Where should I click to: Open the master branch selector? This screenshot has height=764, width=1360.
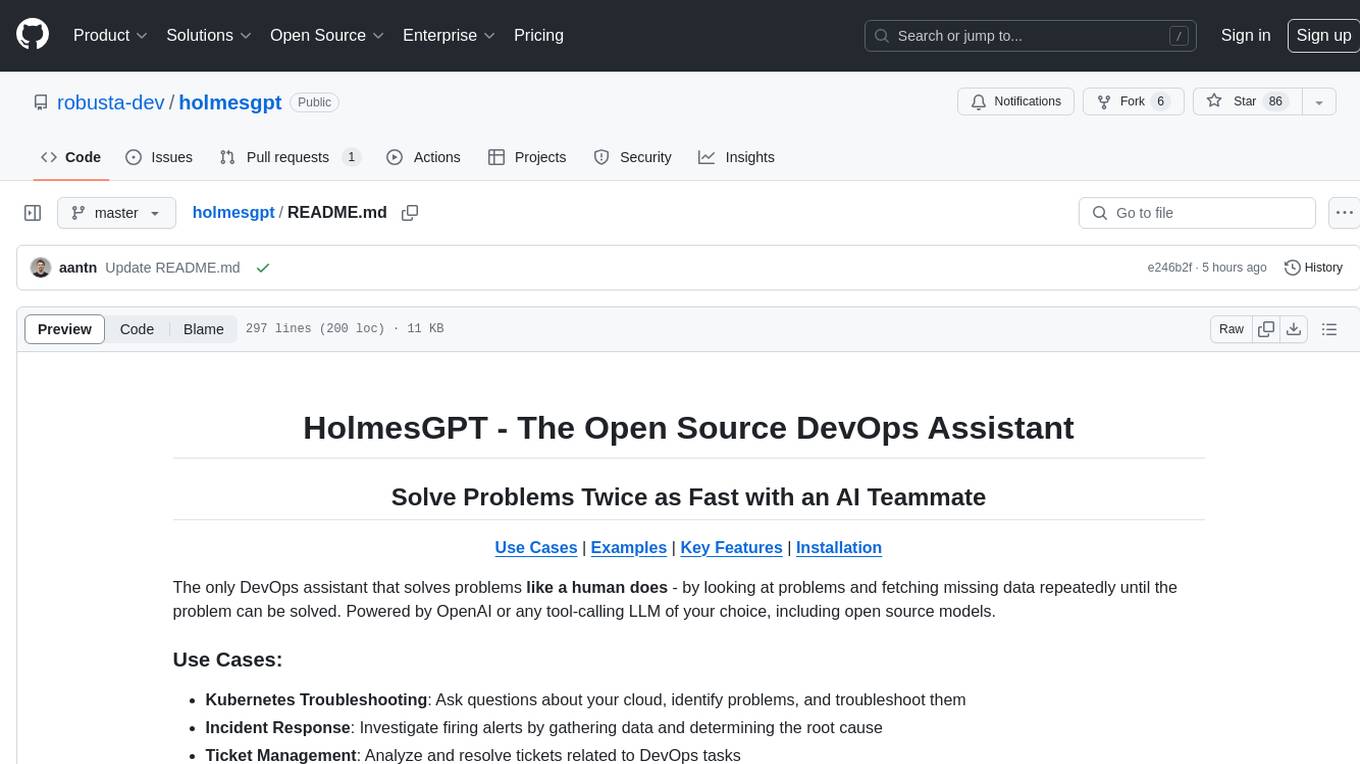[117, 213]
